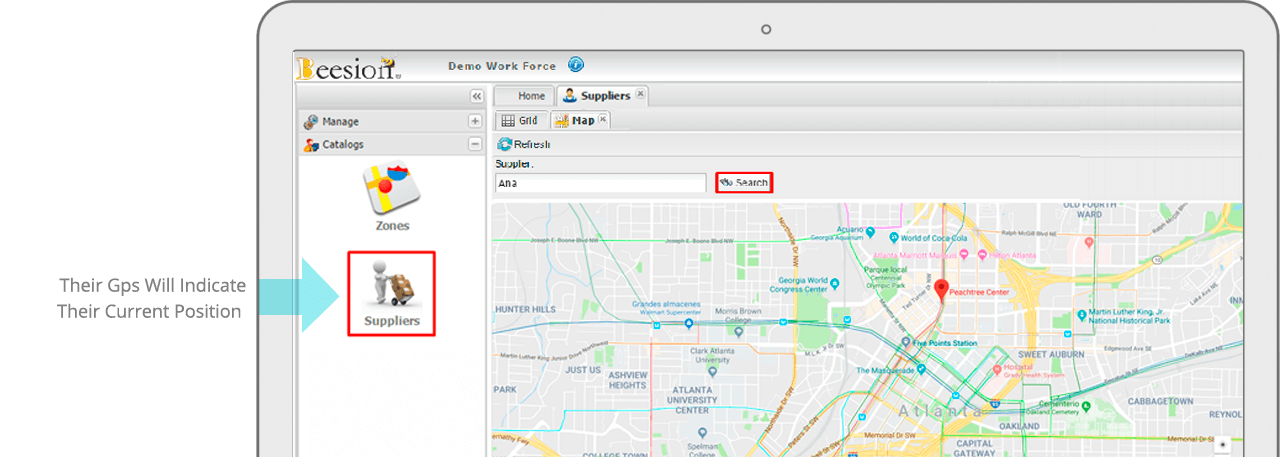
Task: Click the red Peachtree Center map pin
Action: [x=941, y=291]
